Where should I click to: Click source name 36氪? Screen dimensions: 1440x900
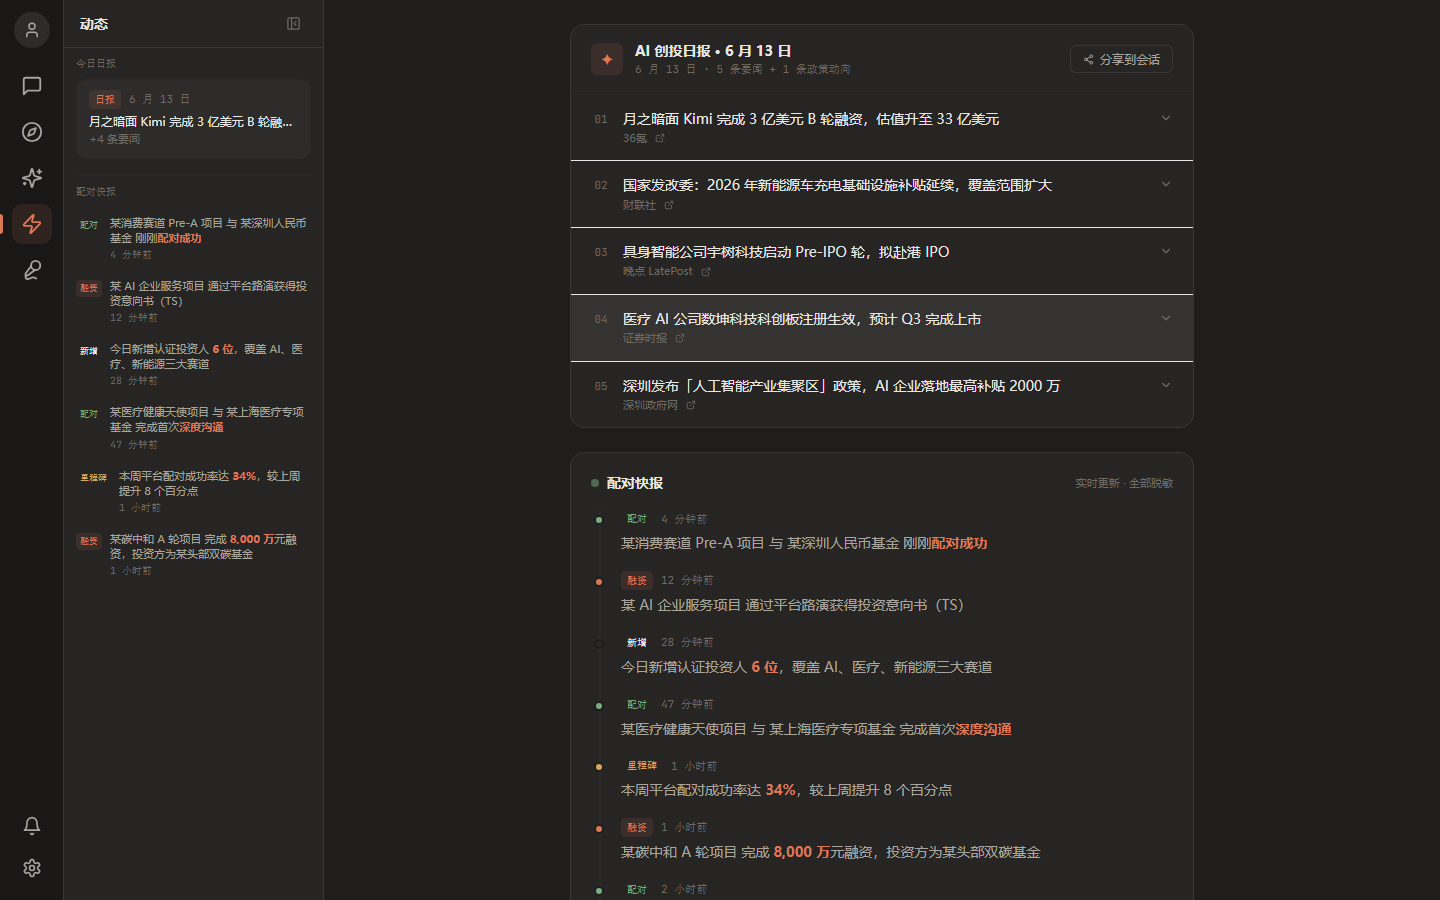tap(635, 138)
